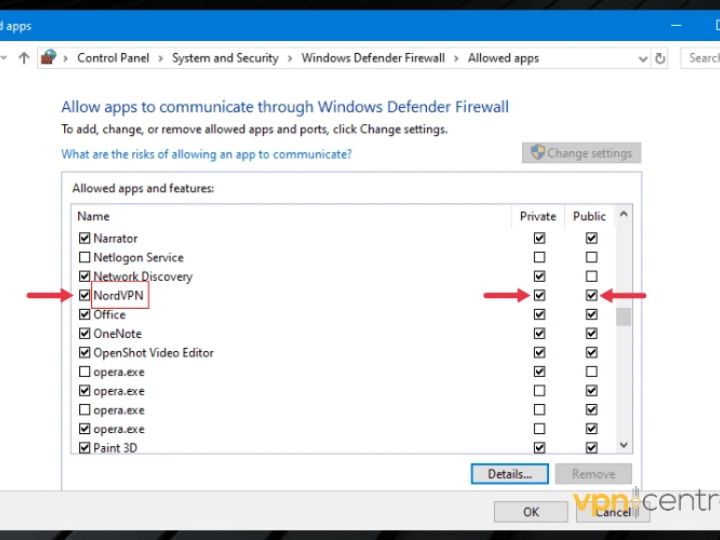Image resolution: width=720 pixels, height=540 pixels.
Task: Open the address bar history dropdown
Action: coord(643,59)
